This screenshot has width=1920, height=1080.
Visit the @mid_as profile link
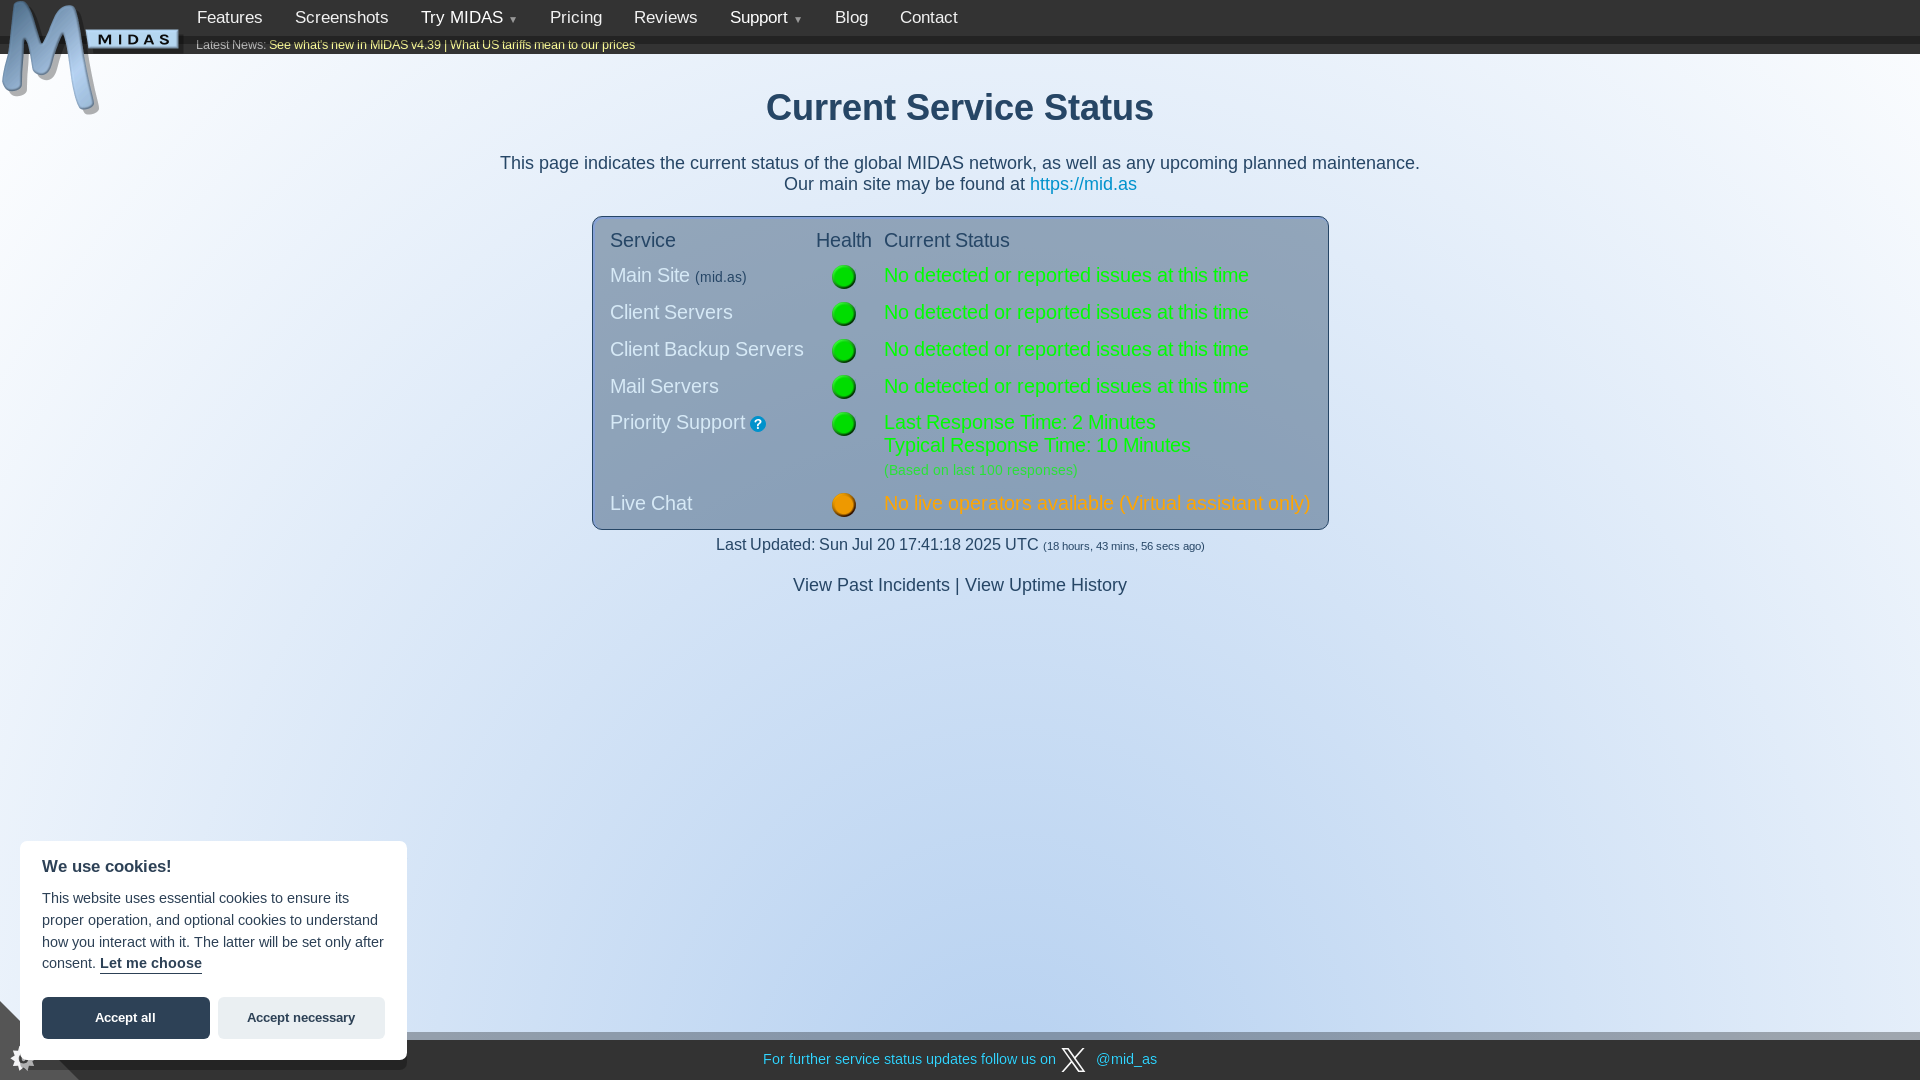1126,1059
